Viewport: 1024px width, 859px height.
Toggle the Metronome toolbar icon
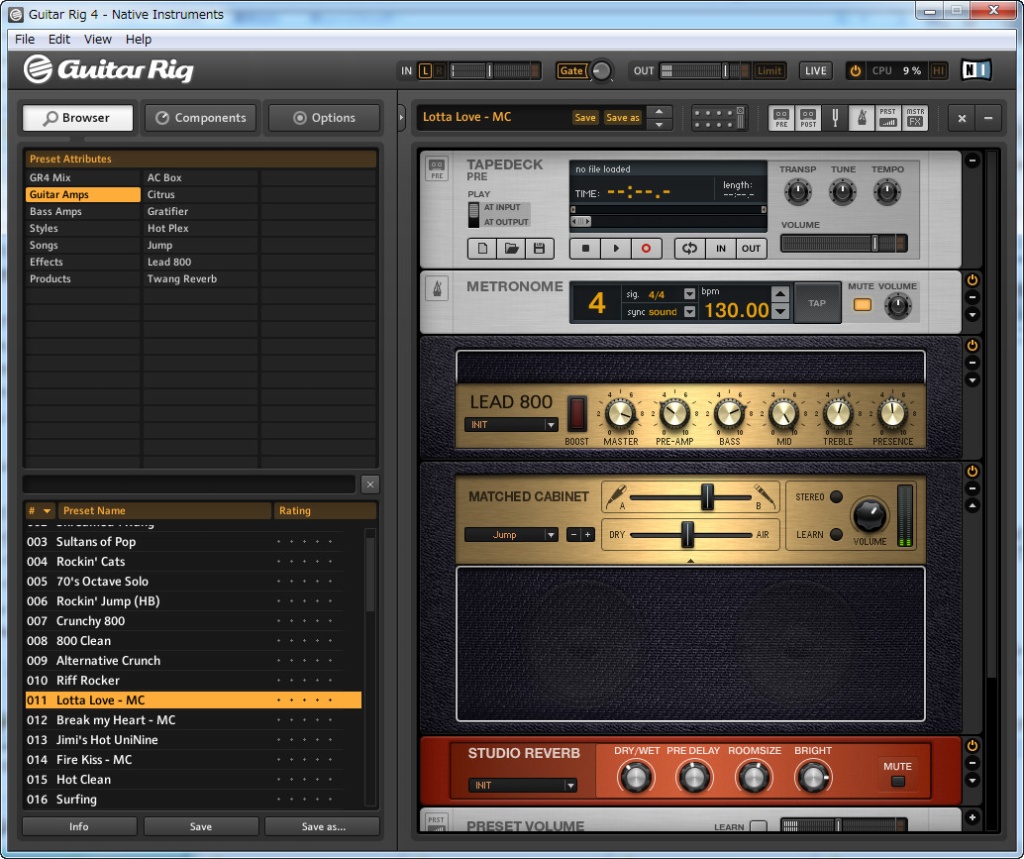point(861,118)
